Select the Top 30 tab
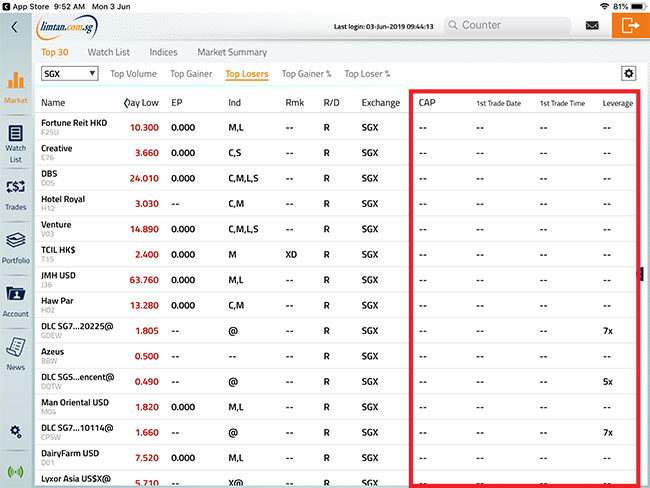This screenshot has width=650, height=488. [55, 52]
